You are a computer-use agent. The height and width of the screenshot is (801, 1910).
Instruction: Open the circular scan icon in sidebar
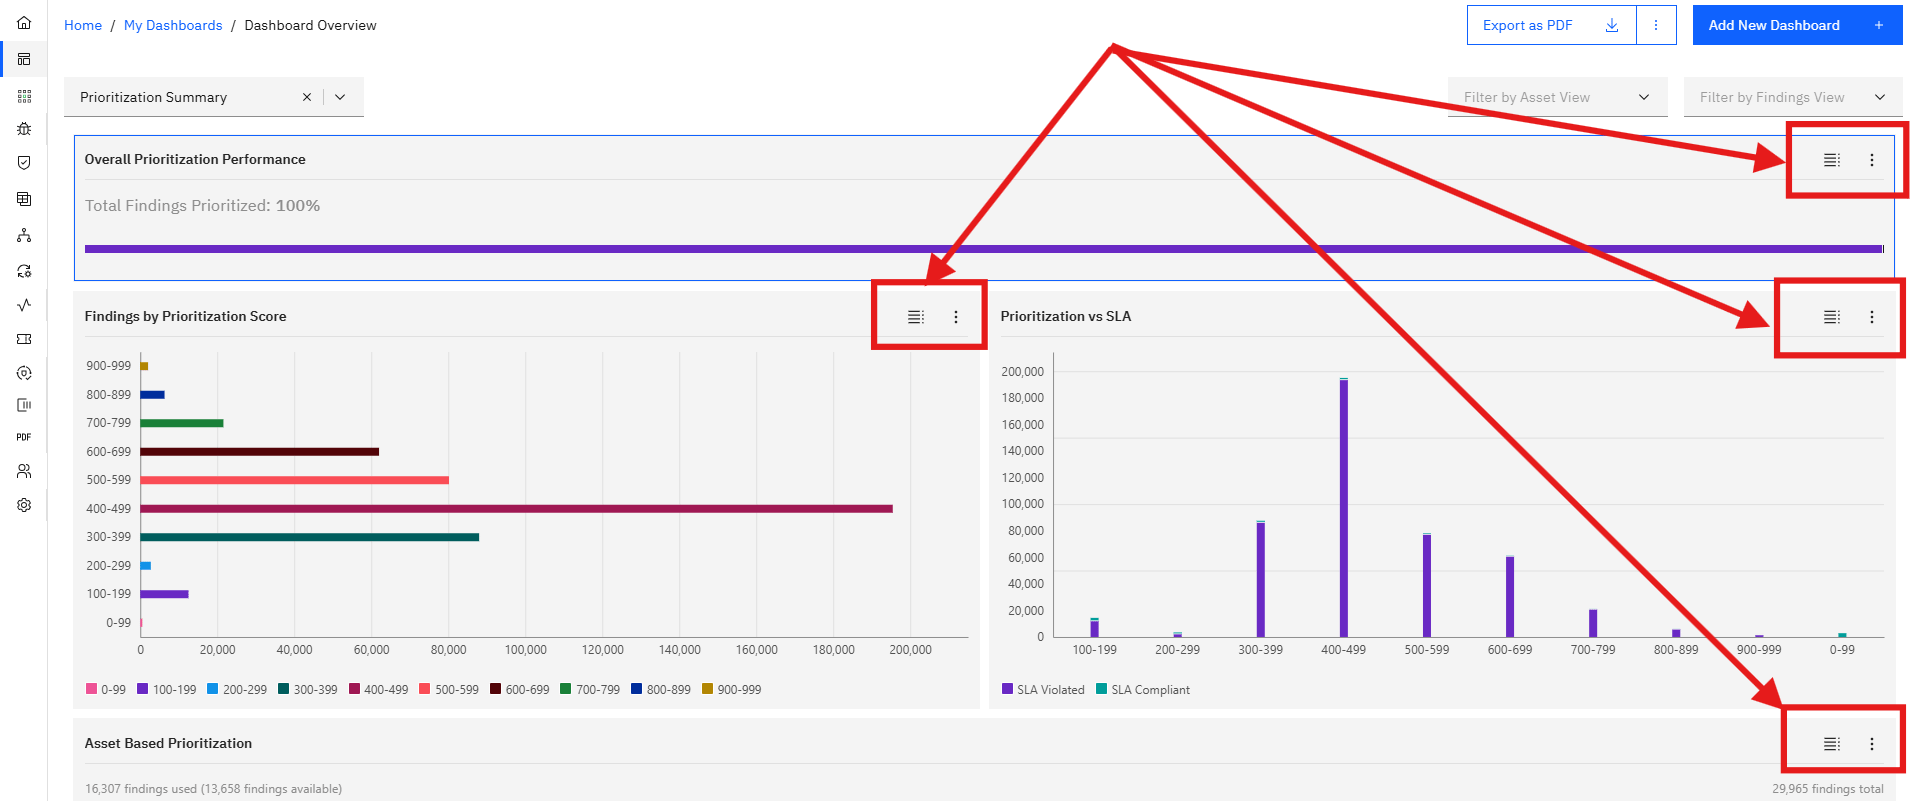pyautogui.click(x=24, y=373)
